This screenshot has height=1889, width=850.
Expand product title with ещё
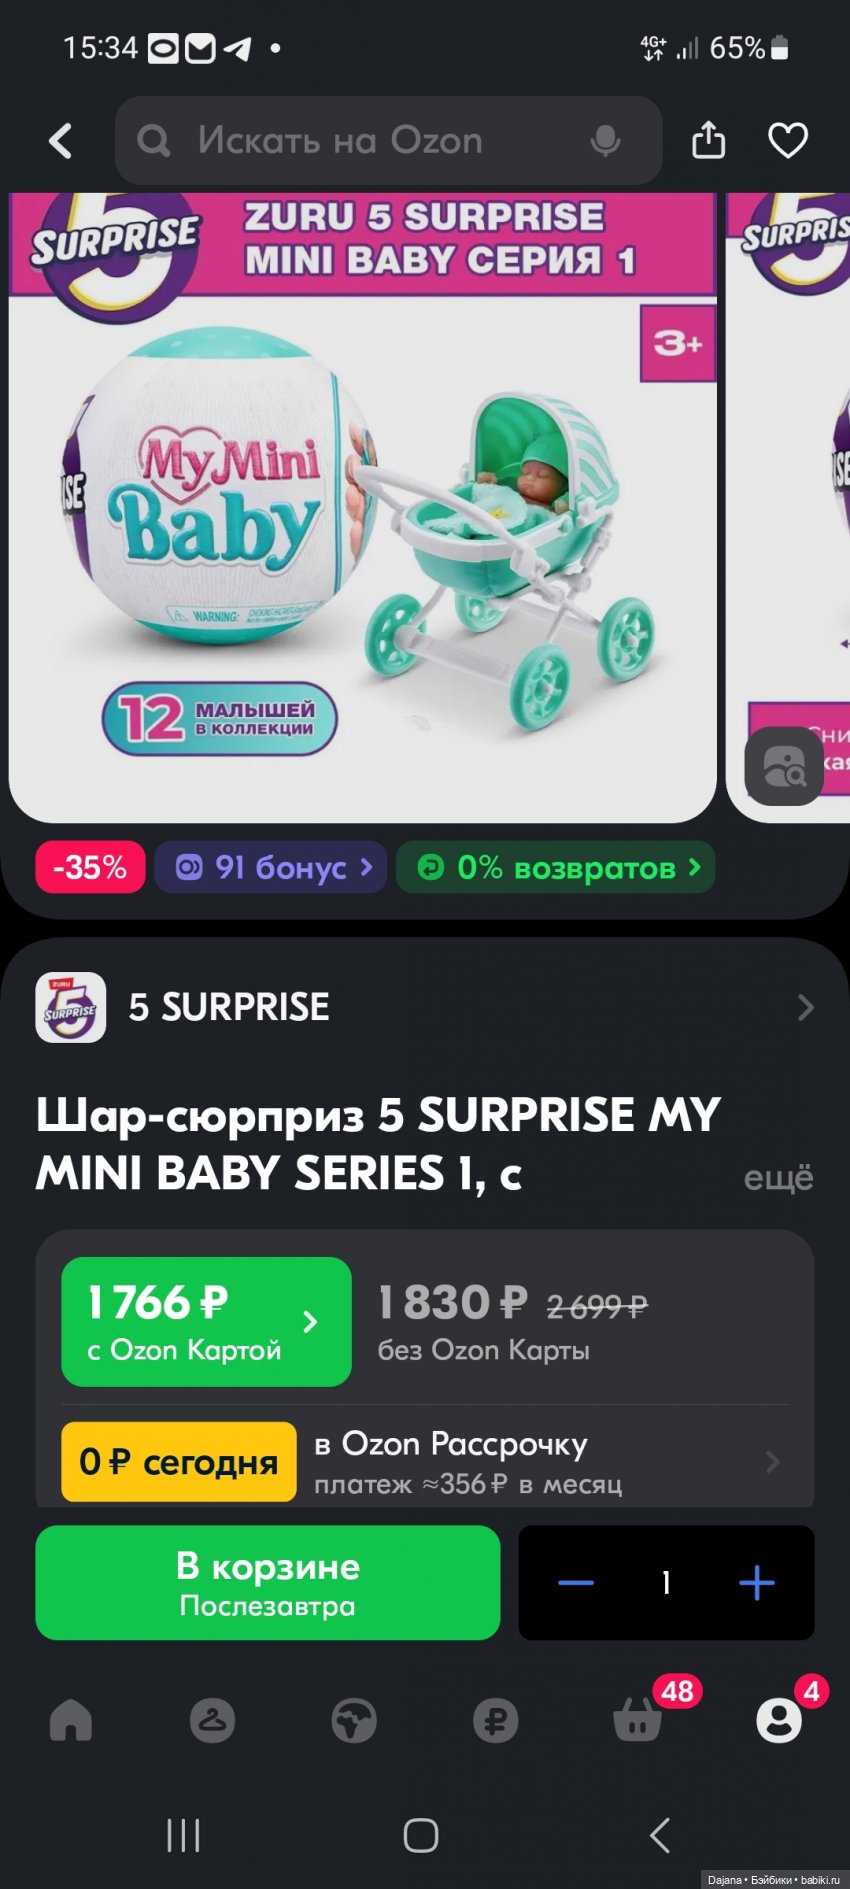point(778,1178)
